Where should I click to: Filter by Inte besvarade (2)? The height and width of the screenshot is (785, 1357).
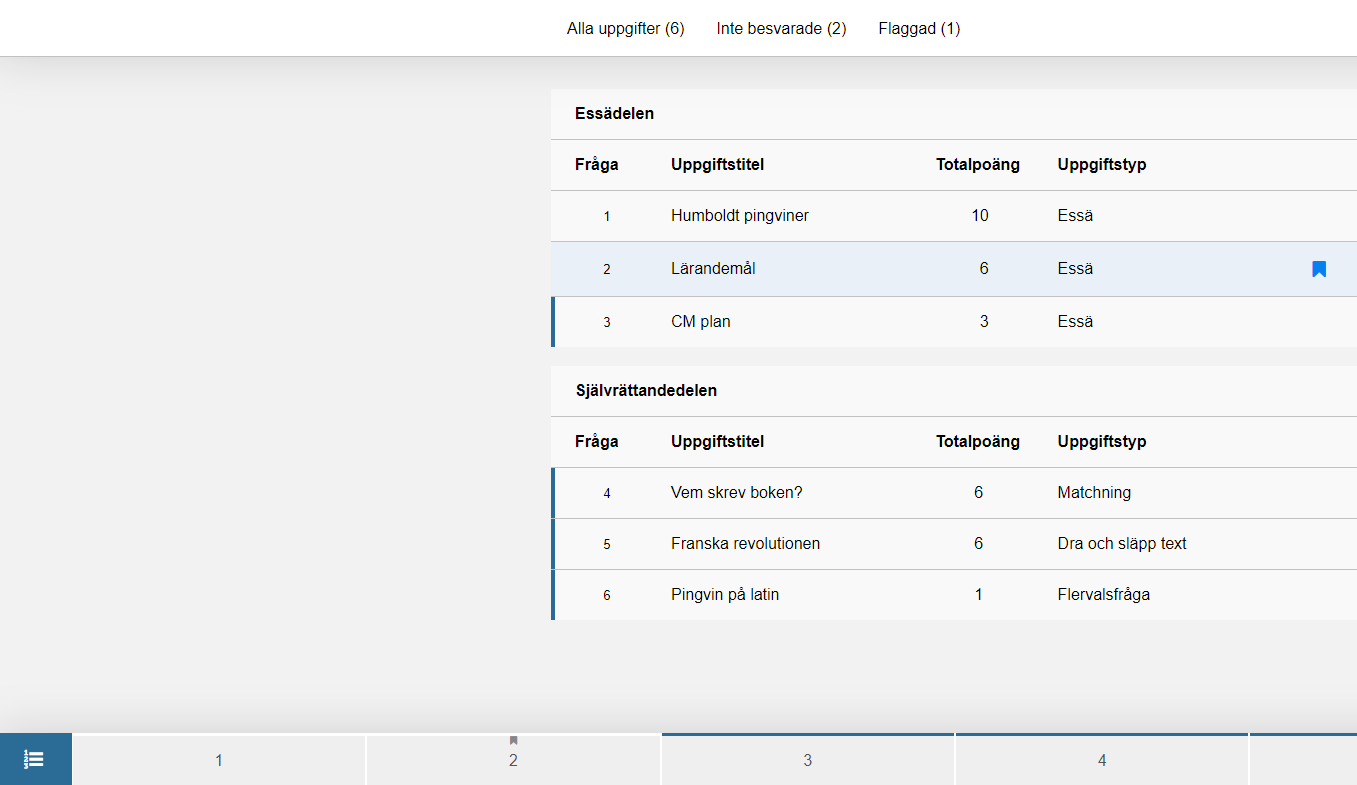tap(782, 29)
